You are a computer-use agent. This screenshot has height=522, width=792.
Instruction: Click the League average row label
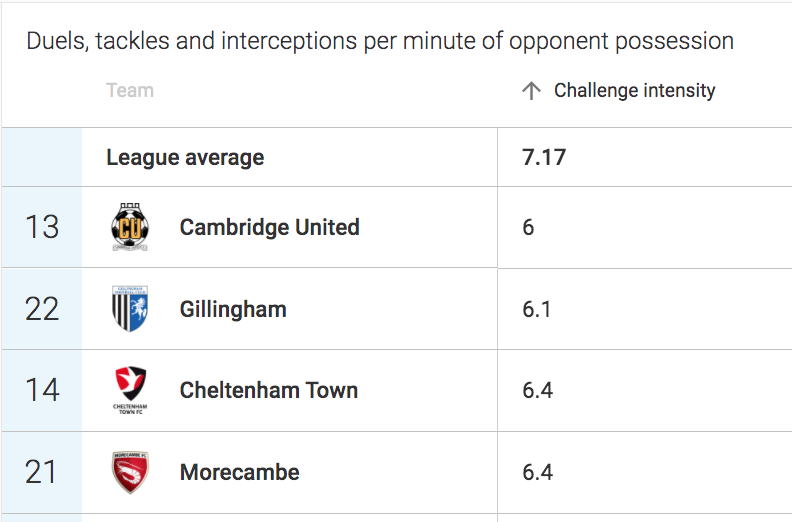[x=185, y=157]
